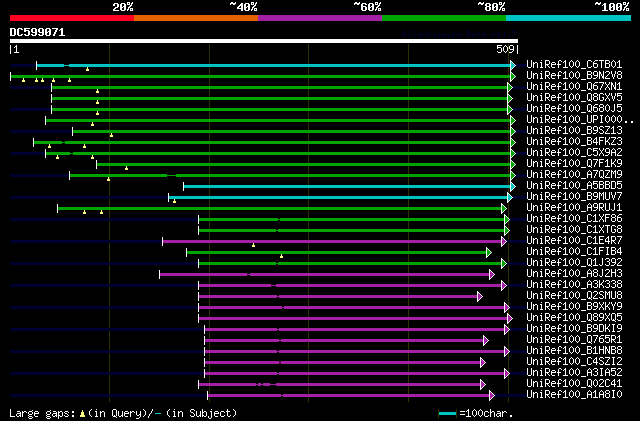Select the UniRef100_Q765R1 label
Screen dimensions: 640x421
coord(574,340)
